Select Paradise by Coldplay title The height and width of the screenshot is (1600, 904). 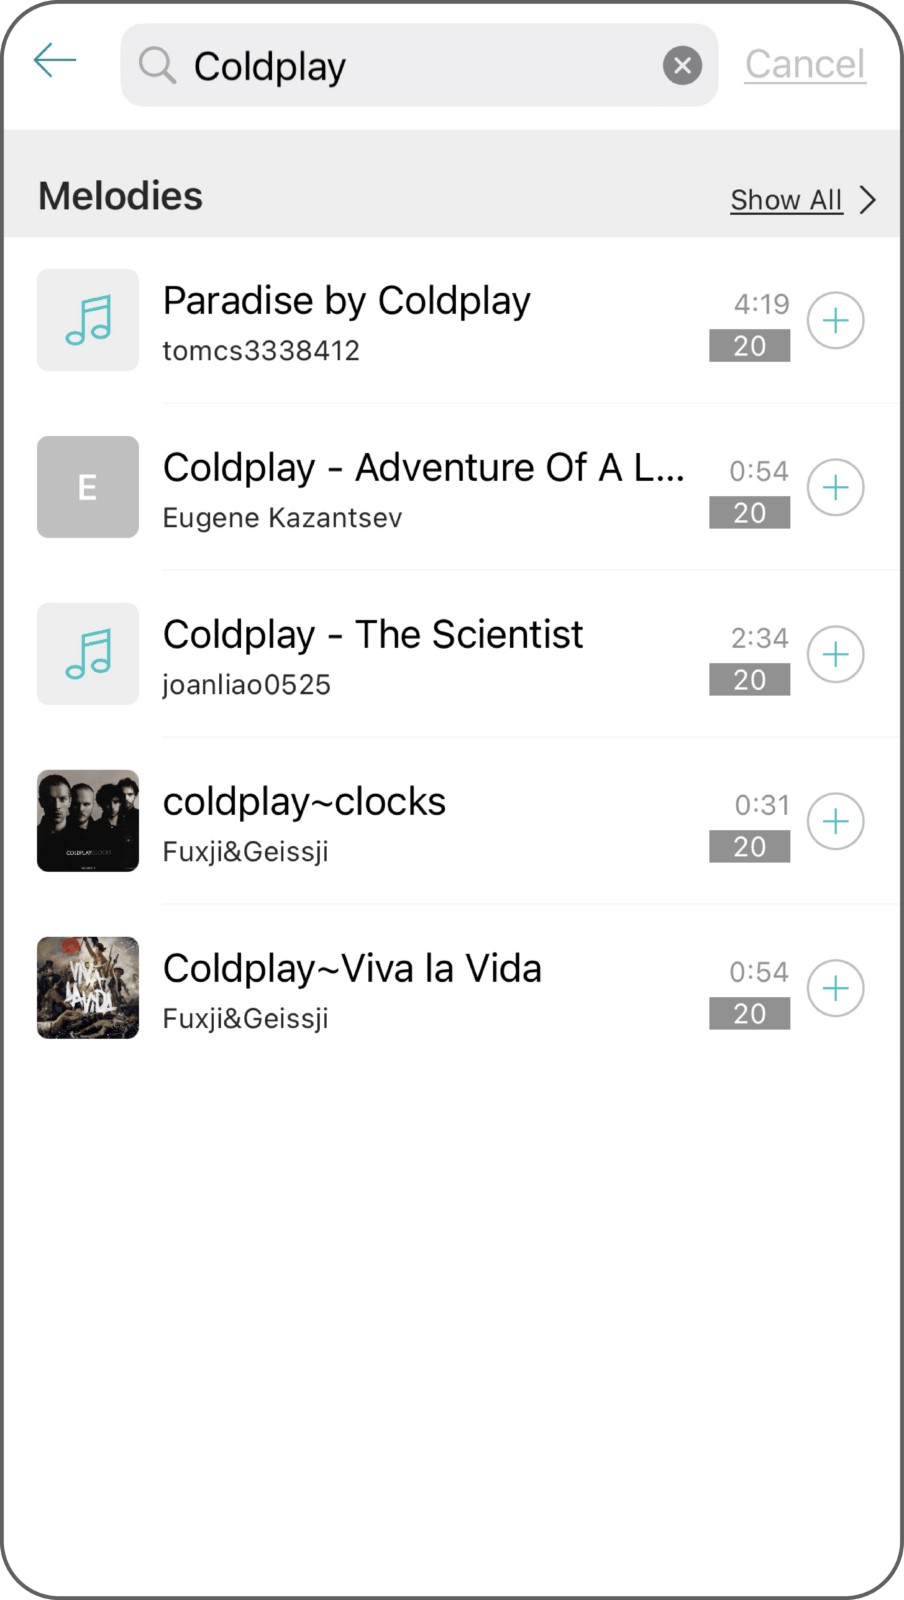tap(347, 301)
